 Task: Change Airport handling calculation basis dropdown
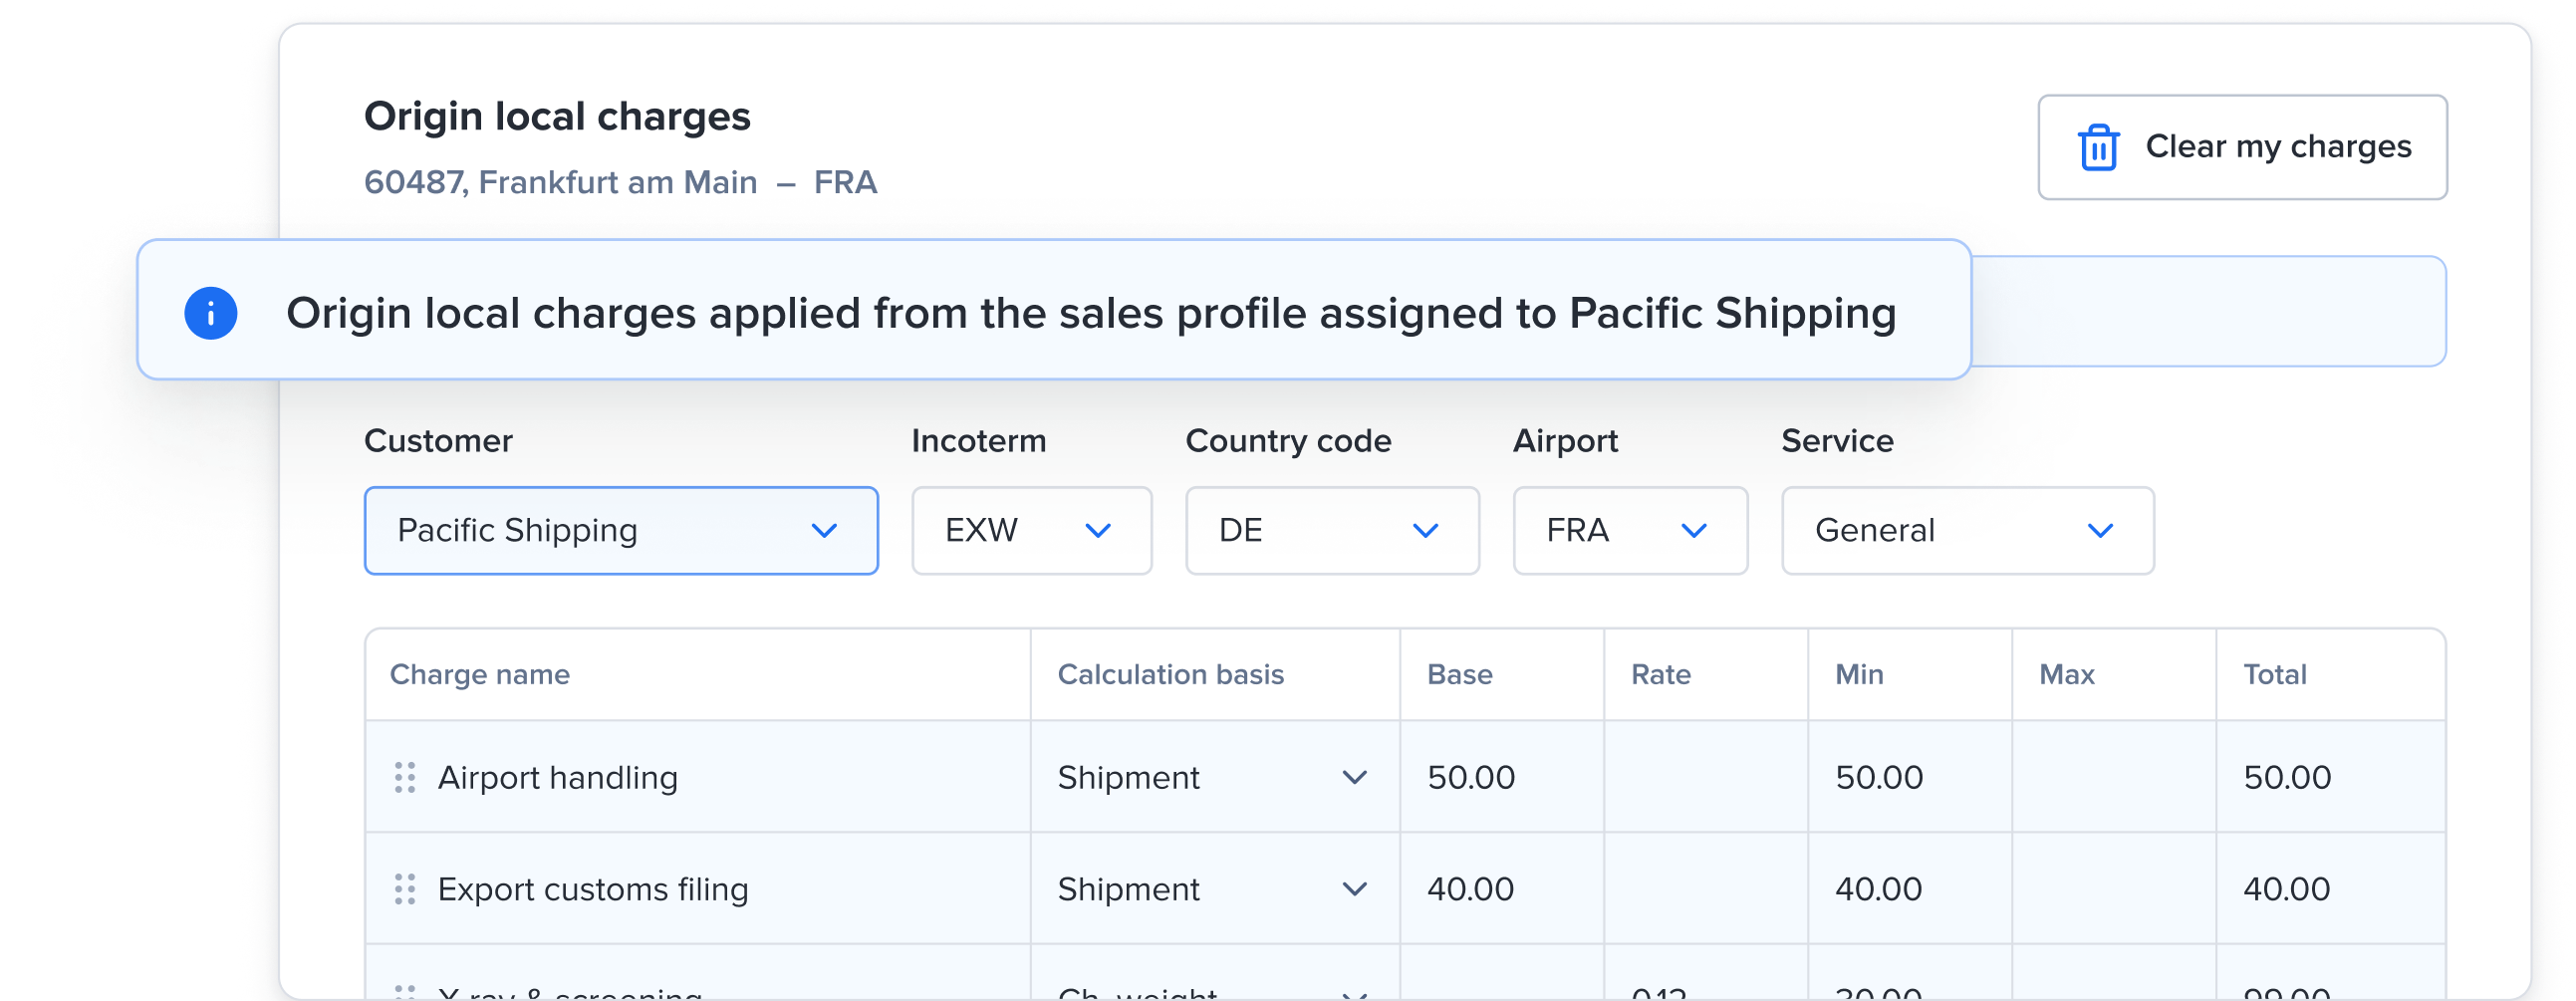point(1213,777)
